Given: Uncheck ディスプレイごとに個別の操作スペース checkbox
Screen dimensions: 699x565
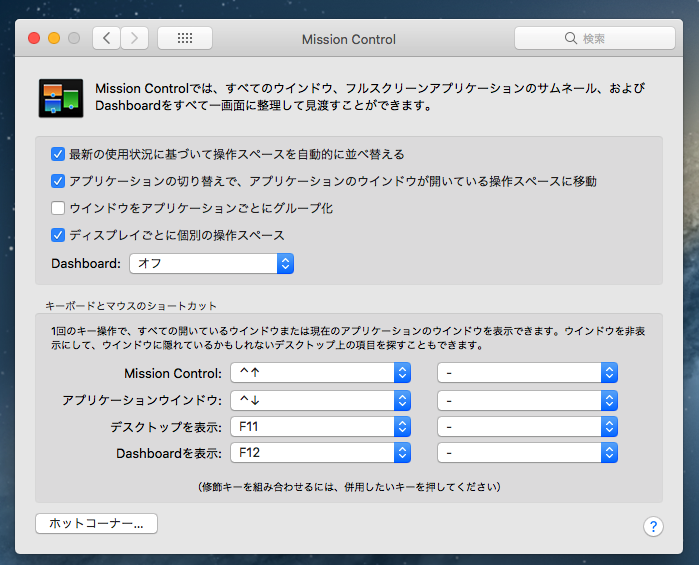Looking at the screenshot, I should pos(58,235).
